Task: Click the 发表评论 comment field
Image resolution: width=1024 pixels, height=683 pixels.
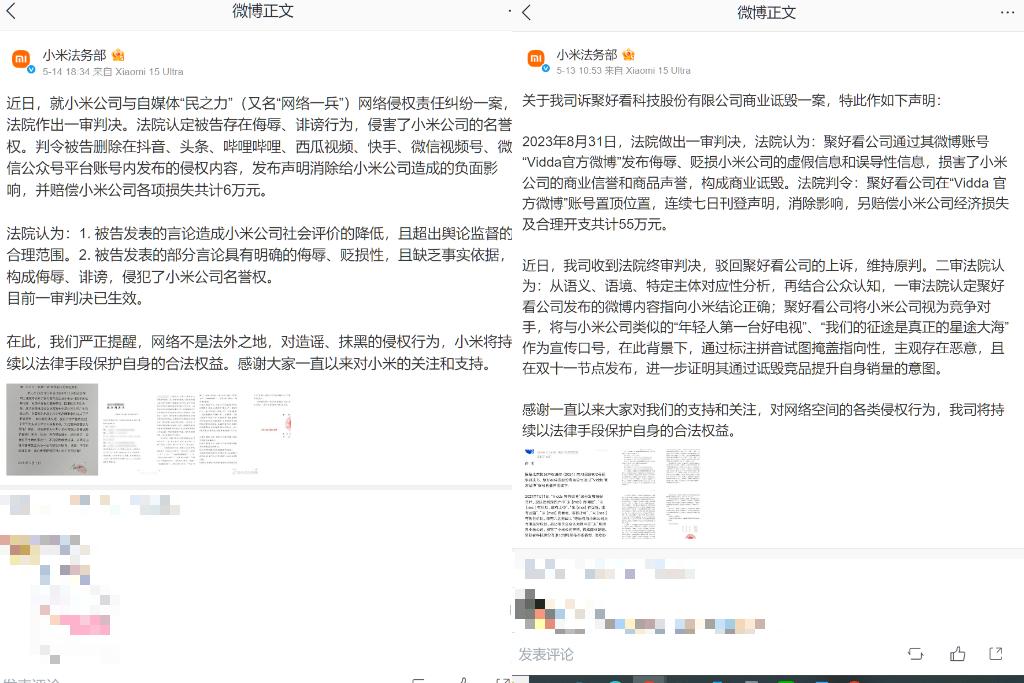Action: [x=546, y=654]
